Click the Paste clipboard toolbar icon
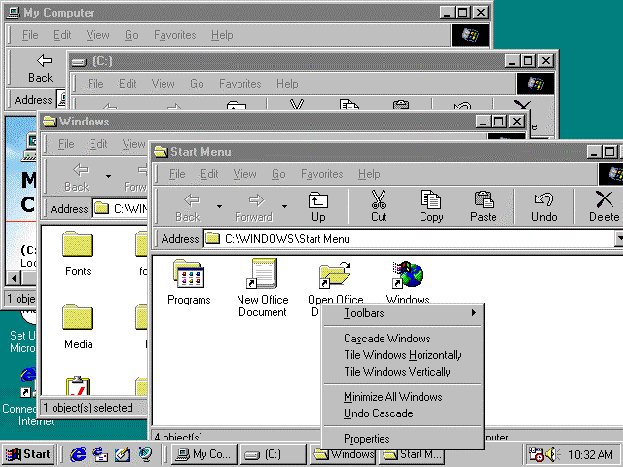Viewport: 623px width, 467px height. (483, 206)
